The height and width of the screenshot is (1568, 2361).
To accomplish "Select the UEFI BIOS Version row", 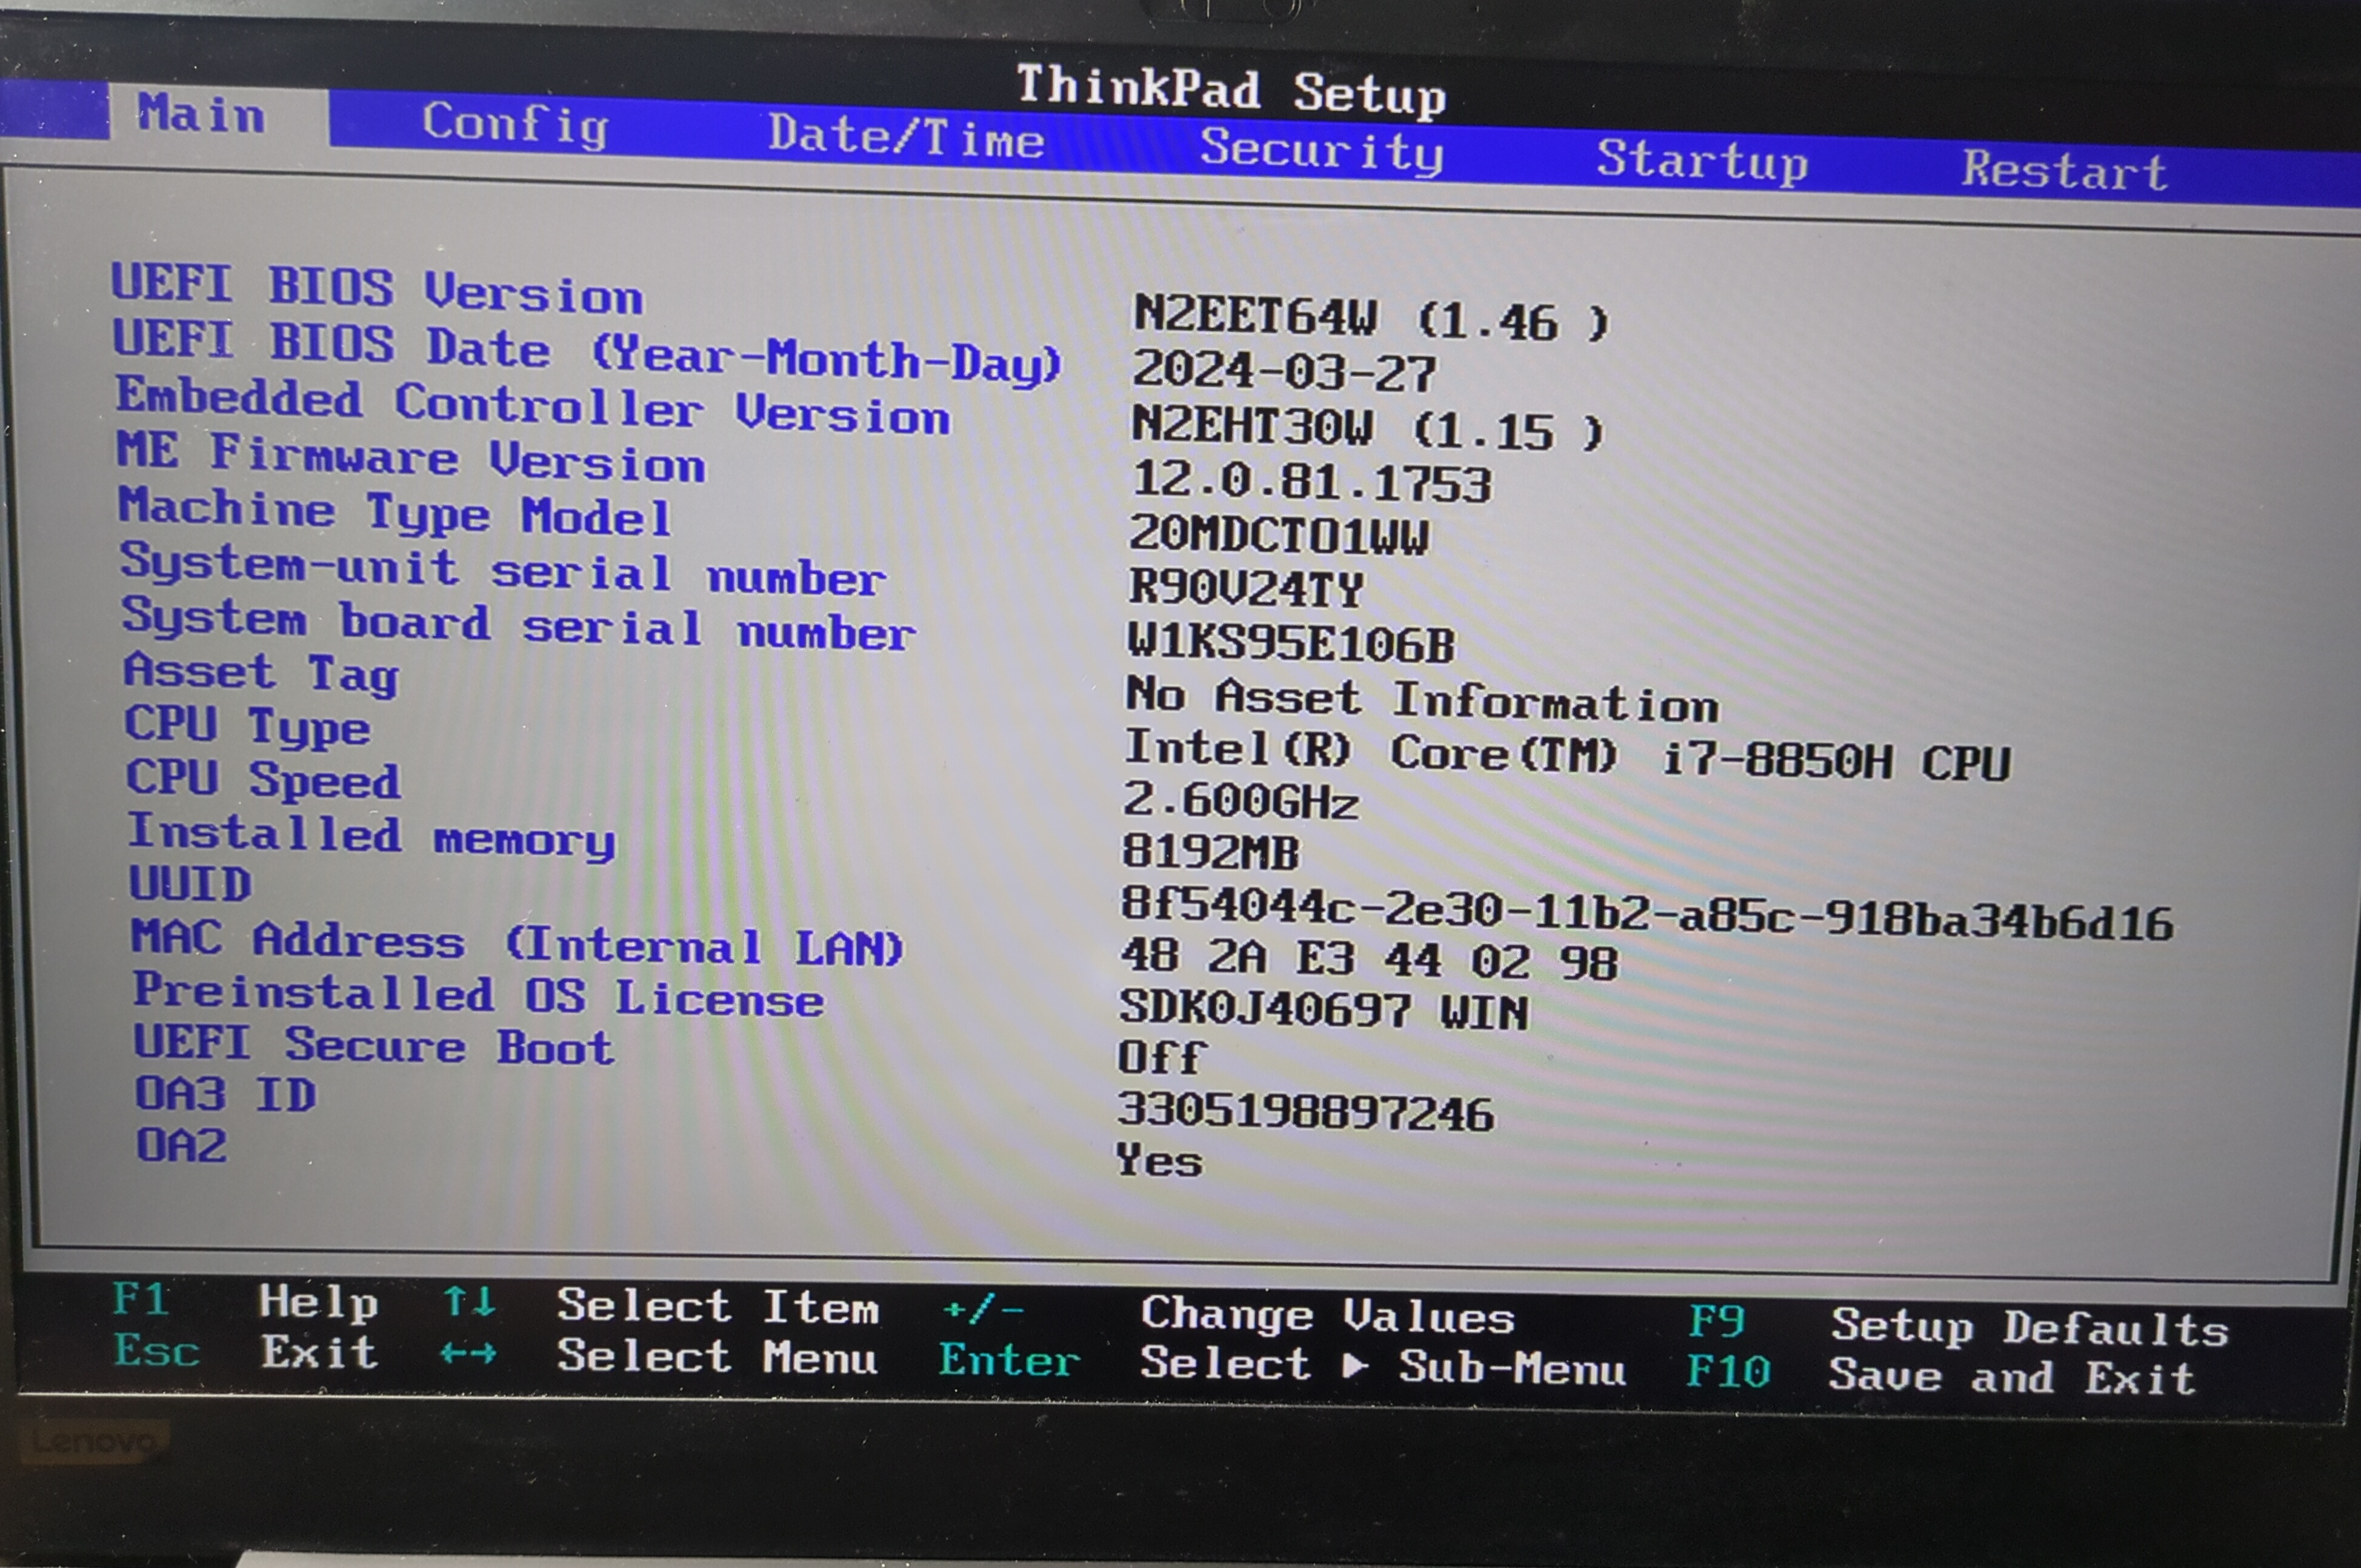I will pyautogui.click(x=377, y=289).
